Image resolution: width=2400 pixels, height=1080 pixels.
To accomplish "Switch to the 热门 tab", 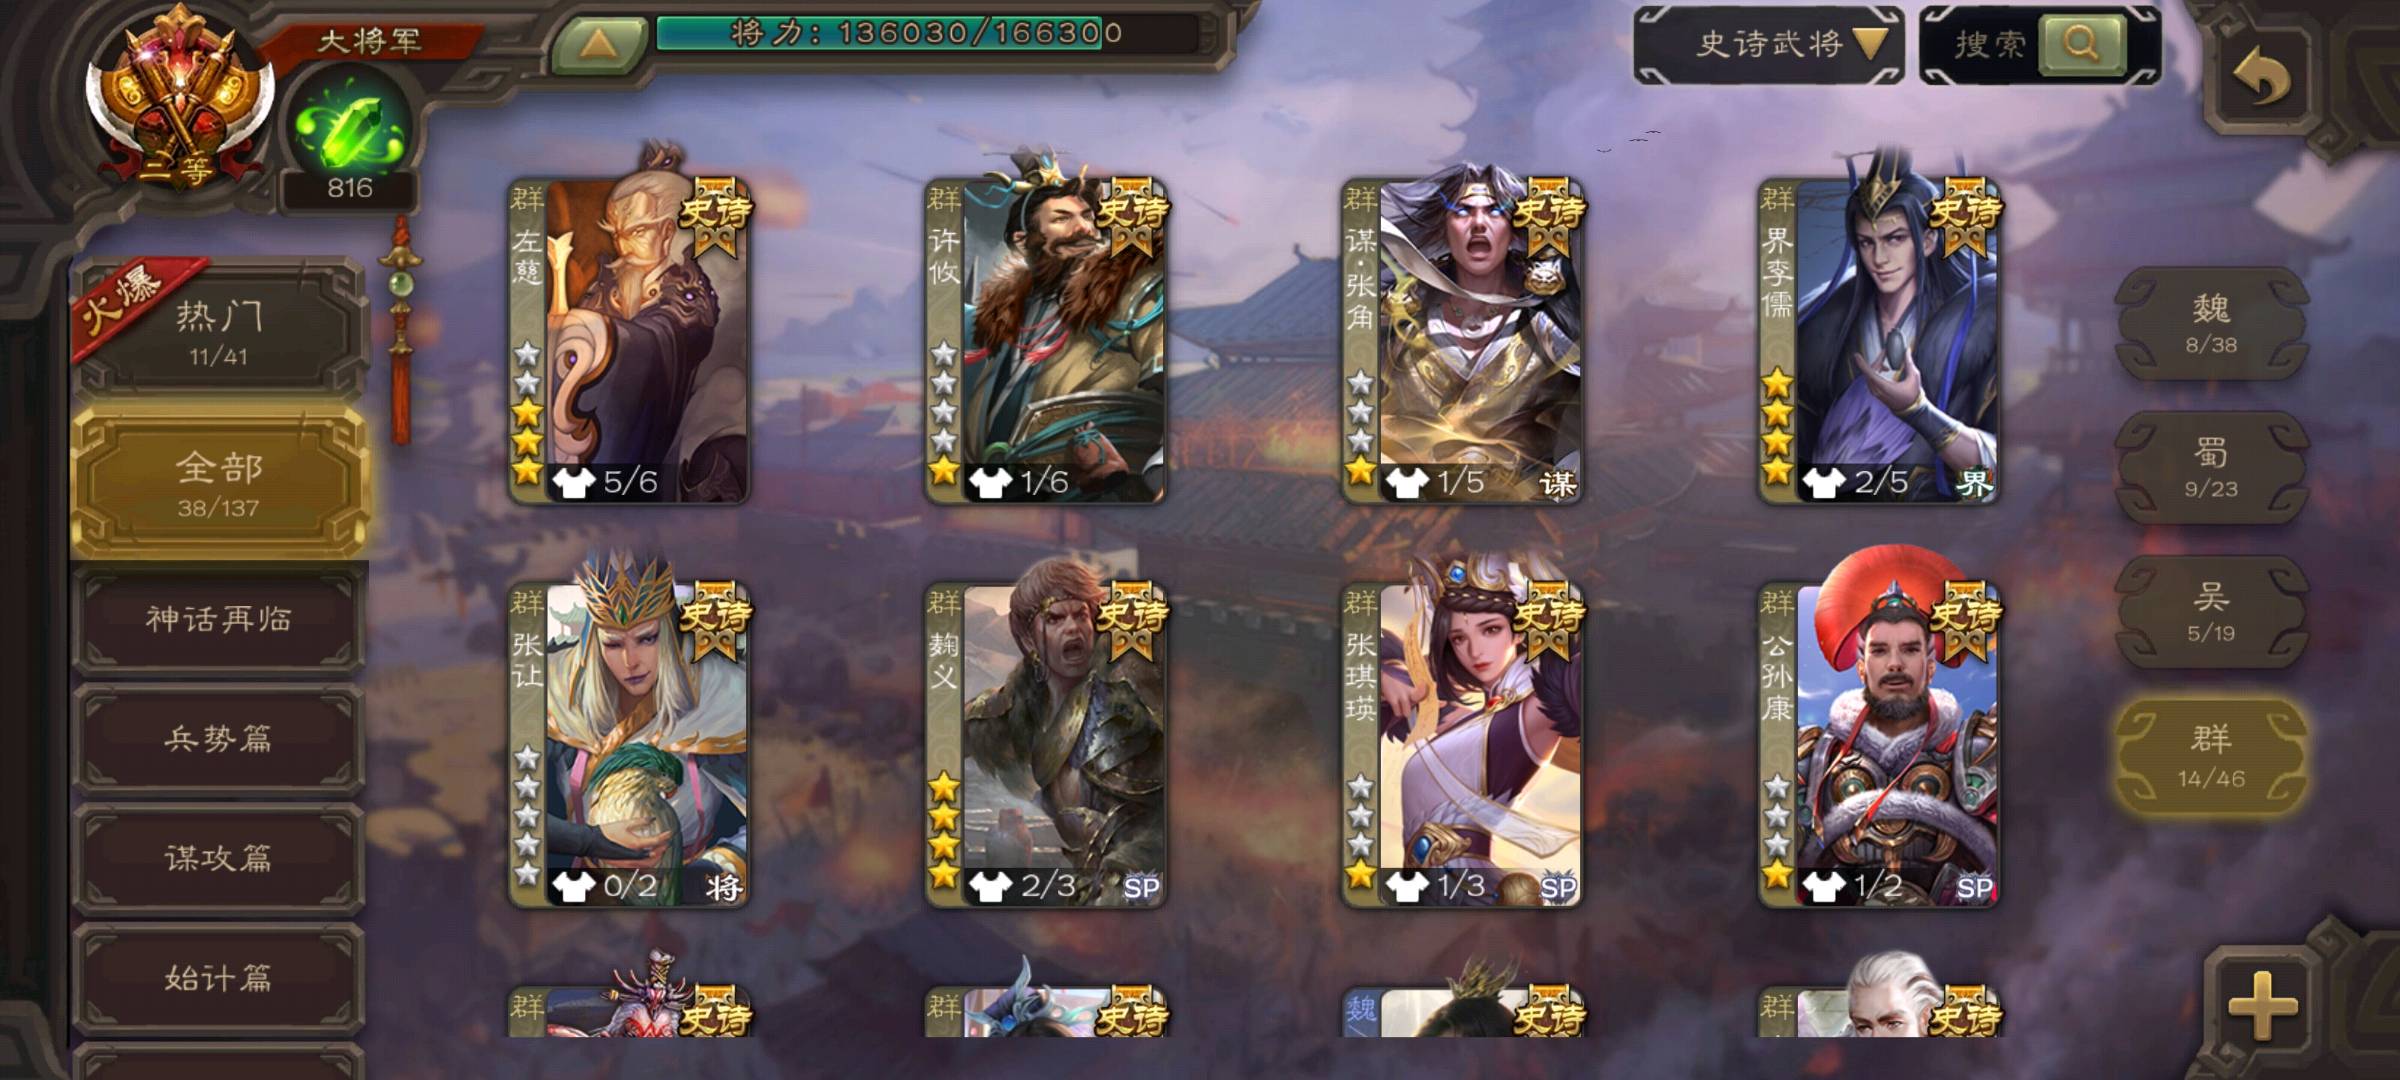I will pyautogui.click(x=218, y=330).
